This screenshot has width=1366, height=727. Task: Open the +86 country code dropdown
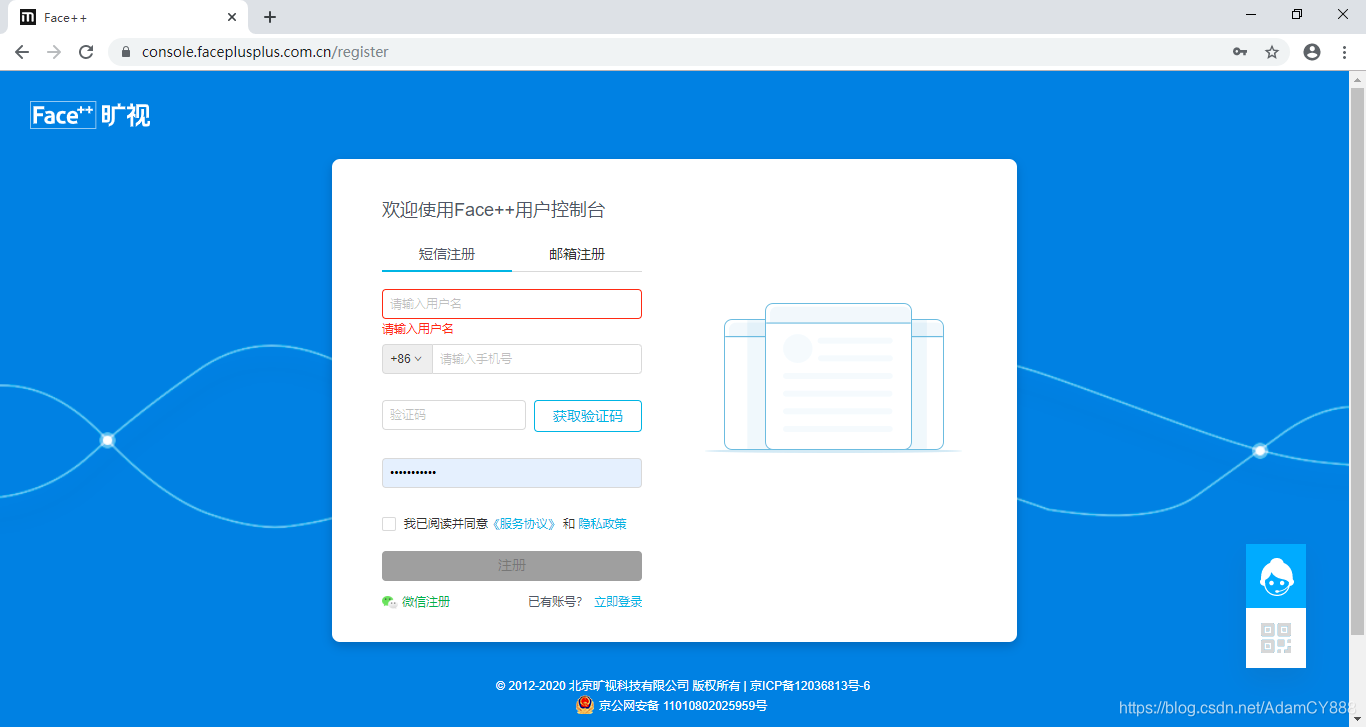click(x=407, y=359)
